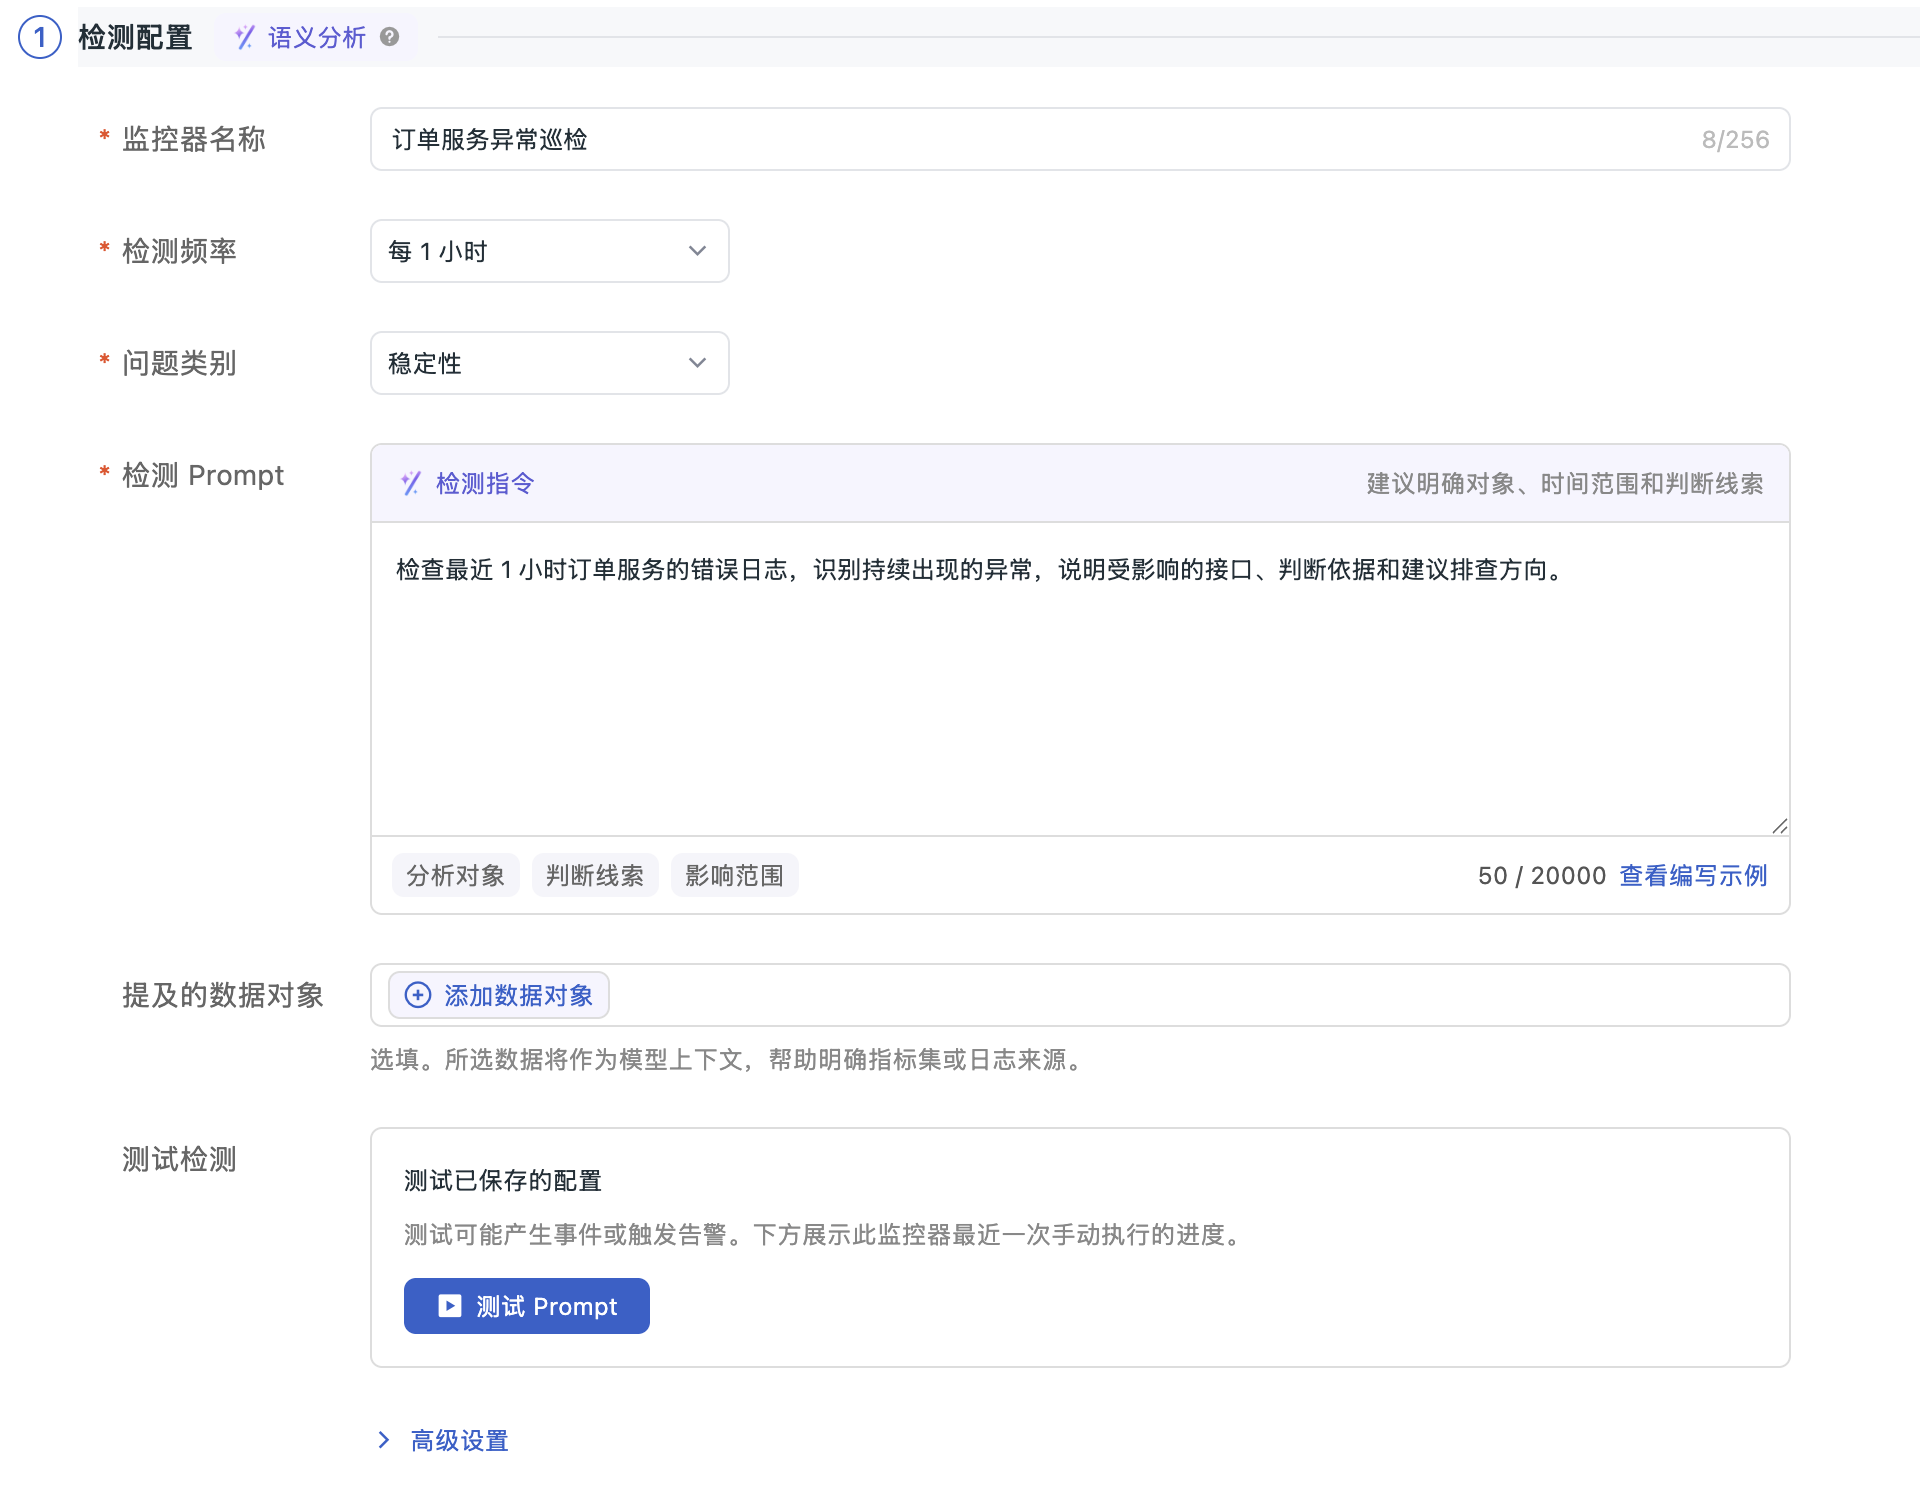Viewport: 1920px width, 1500px height.
Task: Click the 检测指令 header text
Action: (485, 483)
